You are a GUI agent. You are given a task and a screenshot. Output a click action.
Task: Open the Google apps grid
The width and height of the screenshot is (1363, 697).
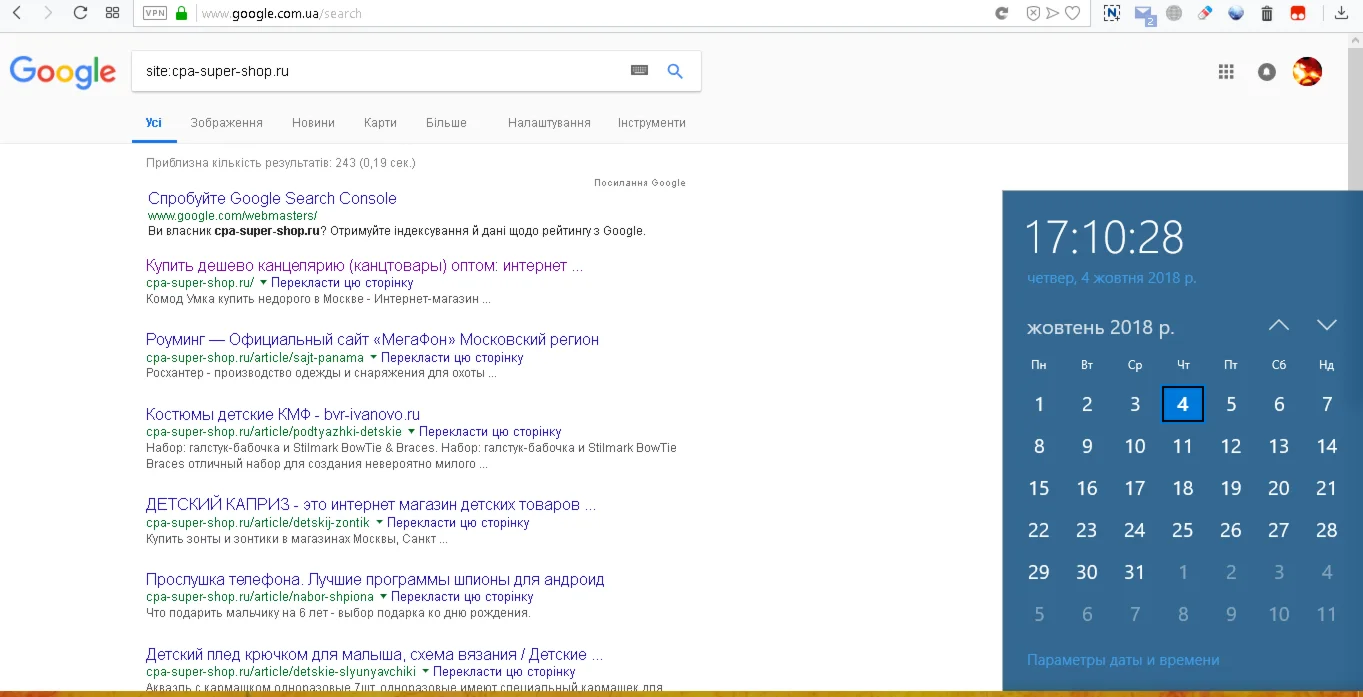tap(1226, 71)
